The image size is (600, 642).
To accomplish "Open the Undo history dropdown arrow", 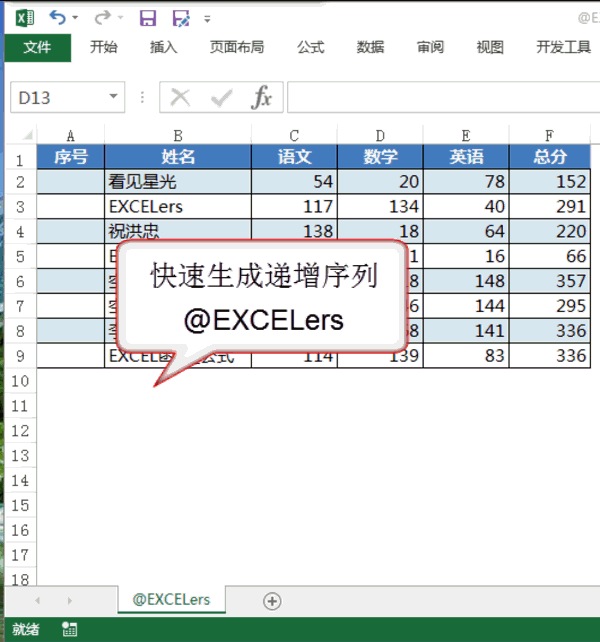I will click(76, 19).
